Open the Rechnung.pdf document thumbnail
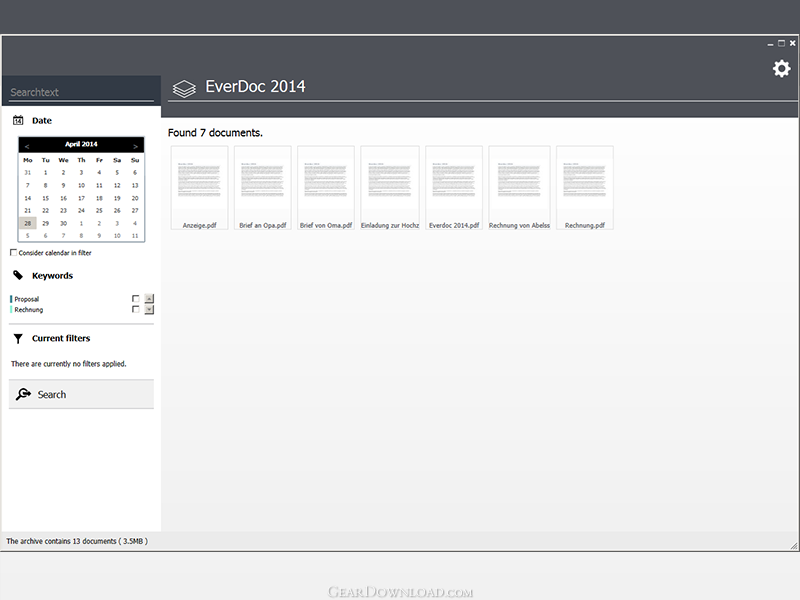This screenshot has height=600, width=800. point(585,188)
